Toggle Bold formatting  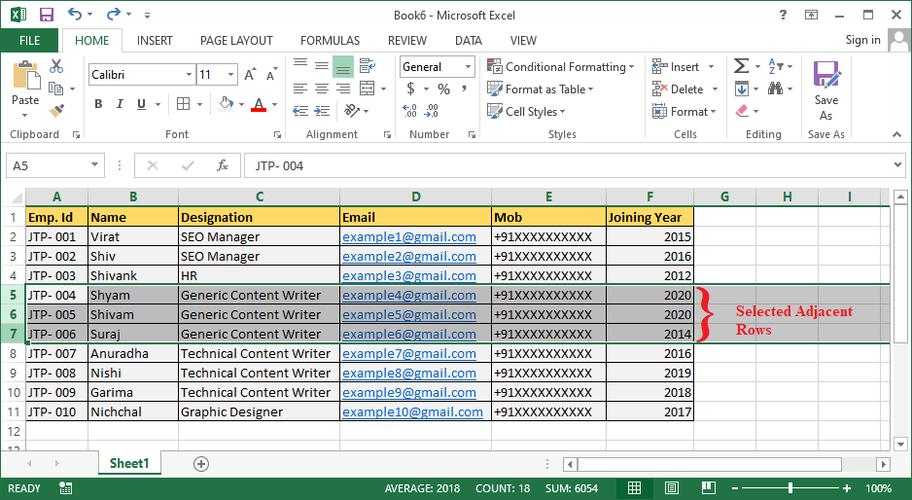98,104
